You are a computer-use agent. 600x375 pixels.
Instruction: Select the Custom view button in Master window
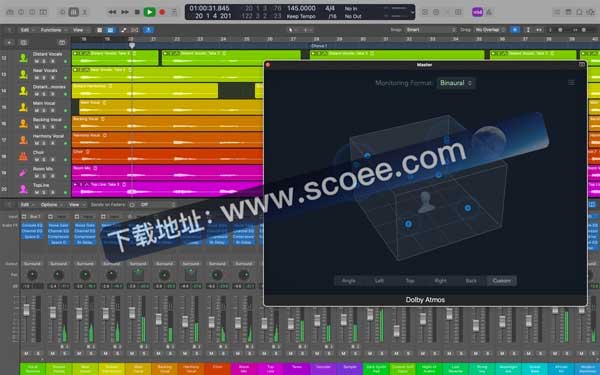click(x=501, y=280)
